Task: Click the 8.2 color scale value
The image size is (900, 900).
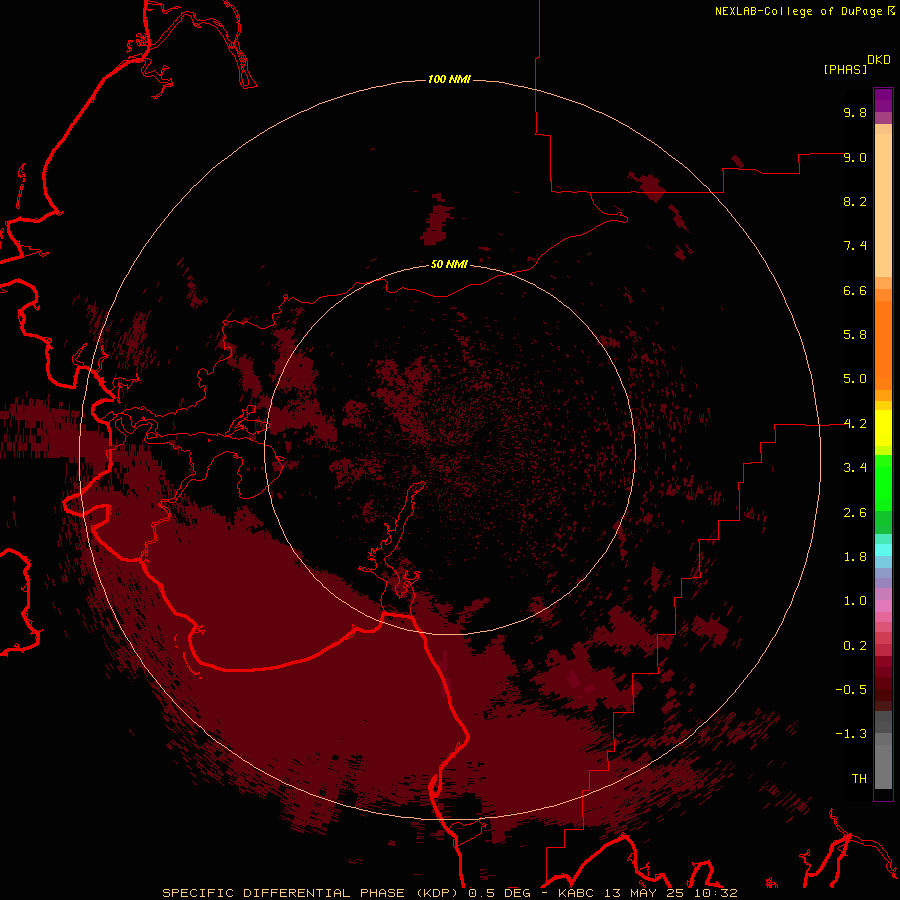Action: pos(855,201)
